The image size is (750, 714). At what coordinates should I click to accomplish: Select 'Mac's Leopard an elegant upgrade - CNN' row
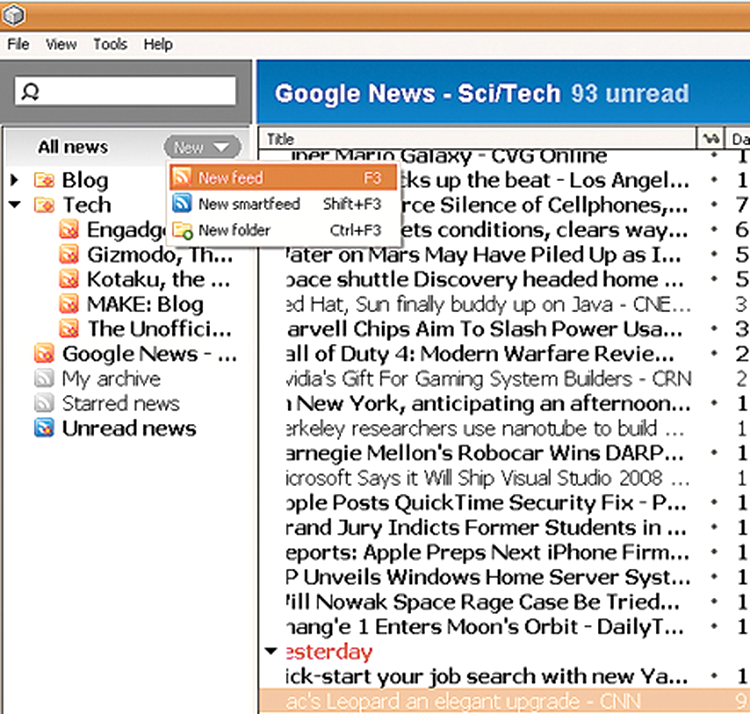505,701
